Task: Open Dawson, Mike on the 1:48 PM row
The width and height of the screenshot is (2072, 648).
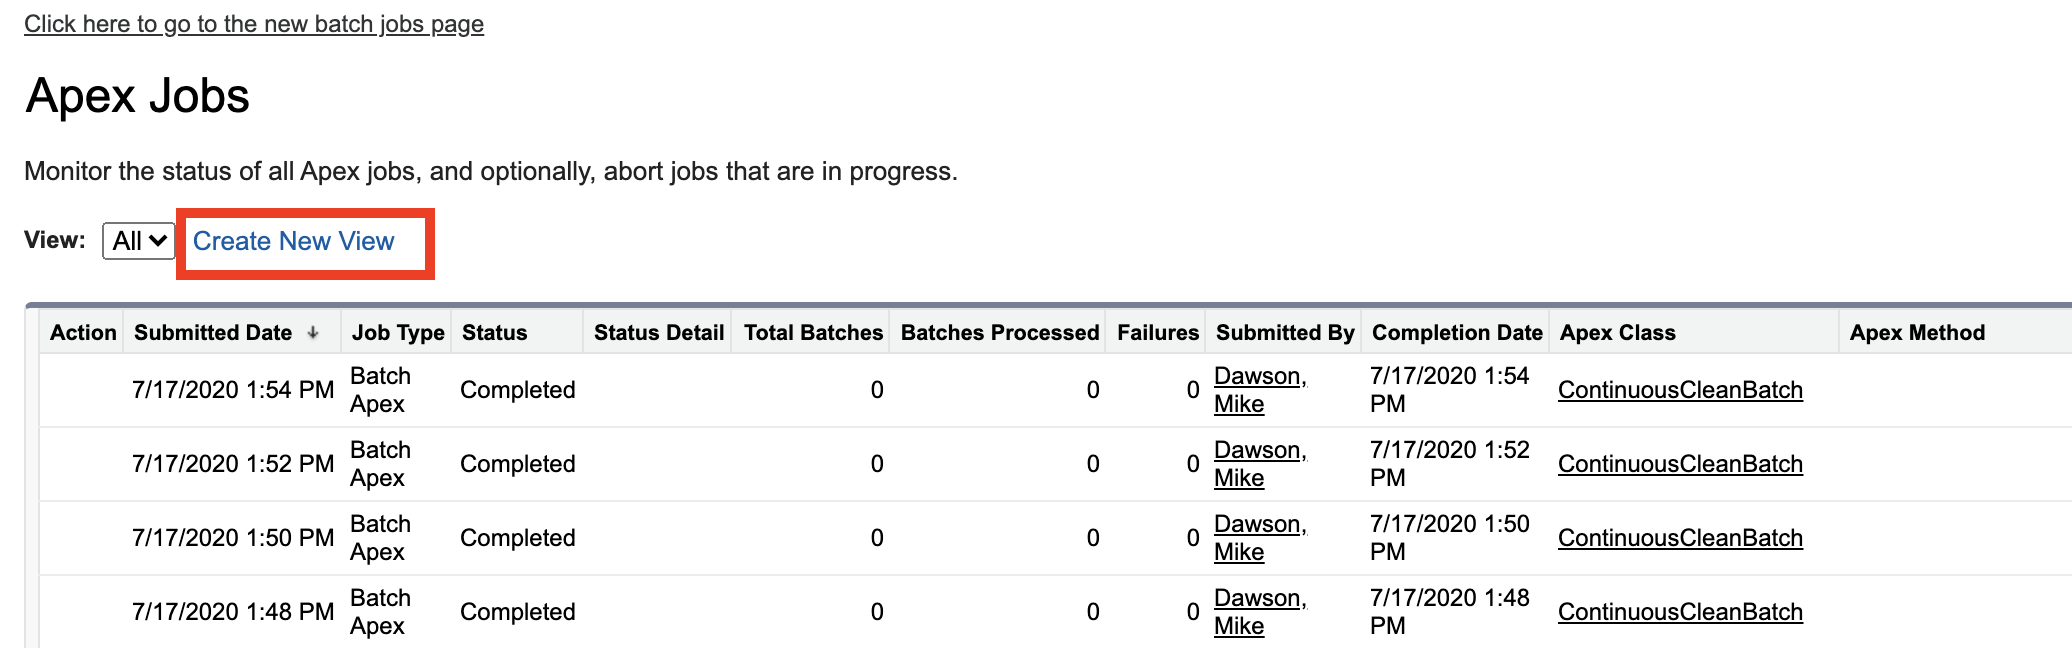Action: click(1259, 599)
